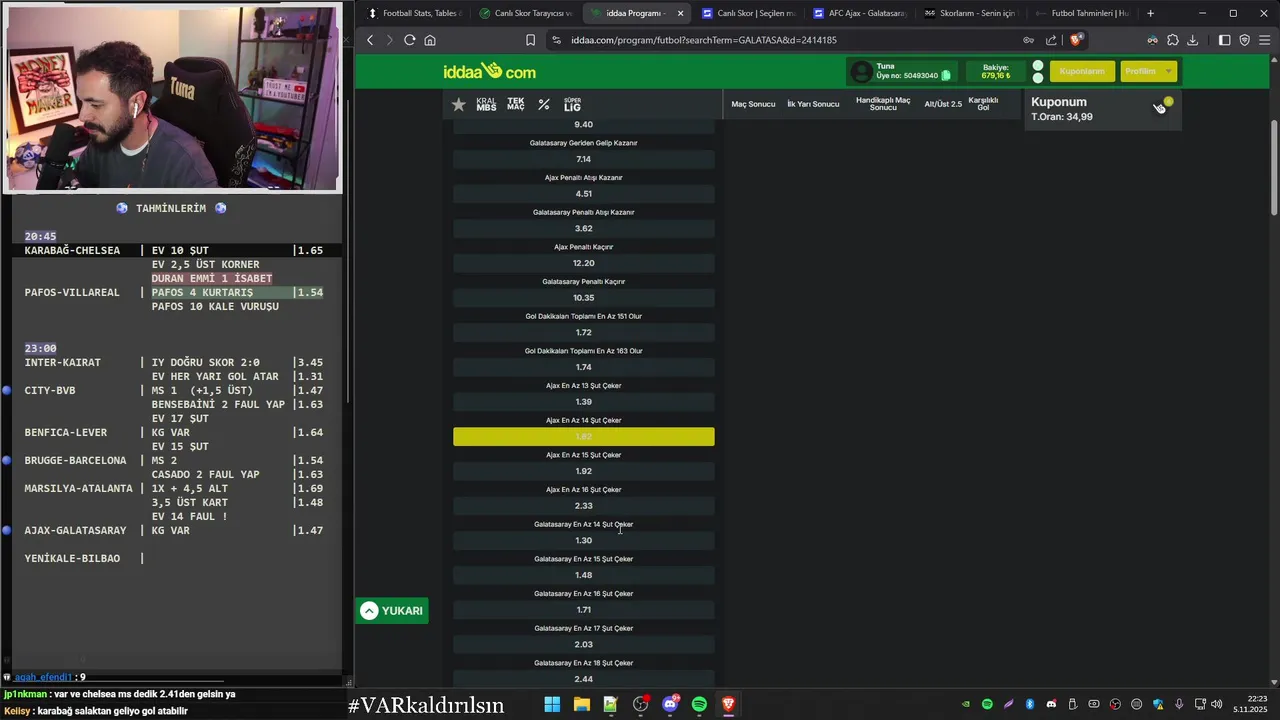
Task: Toggle the browser sidebar panel icon
Action: 1224,40
